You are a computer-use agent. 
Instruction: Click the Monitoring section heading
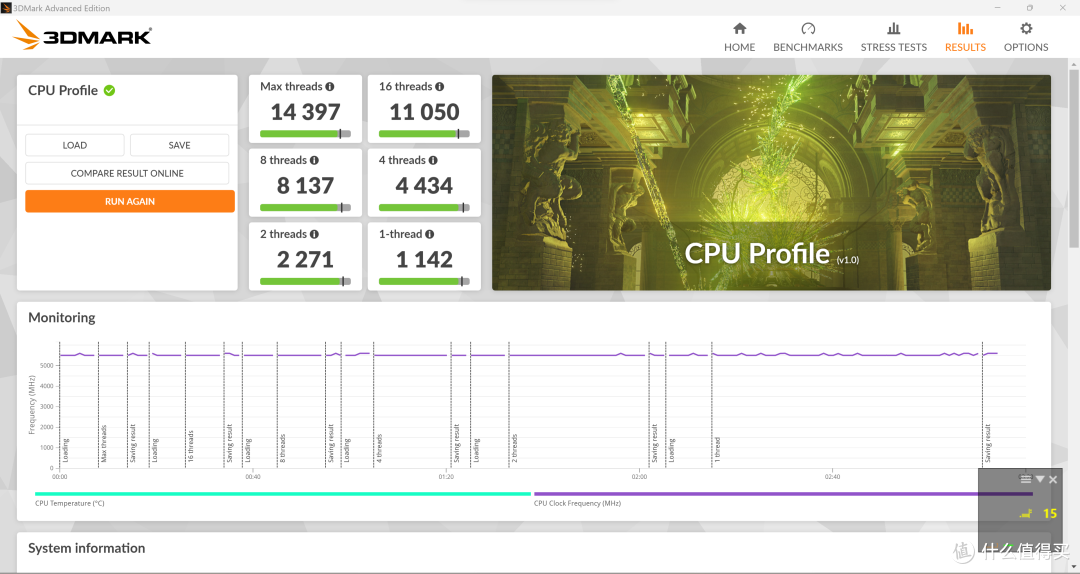pos(62,318)
